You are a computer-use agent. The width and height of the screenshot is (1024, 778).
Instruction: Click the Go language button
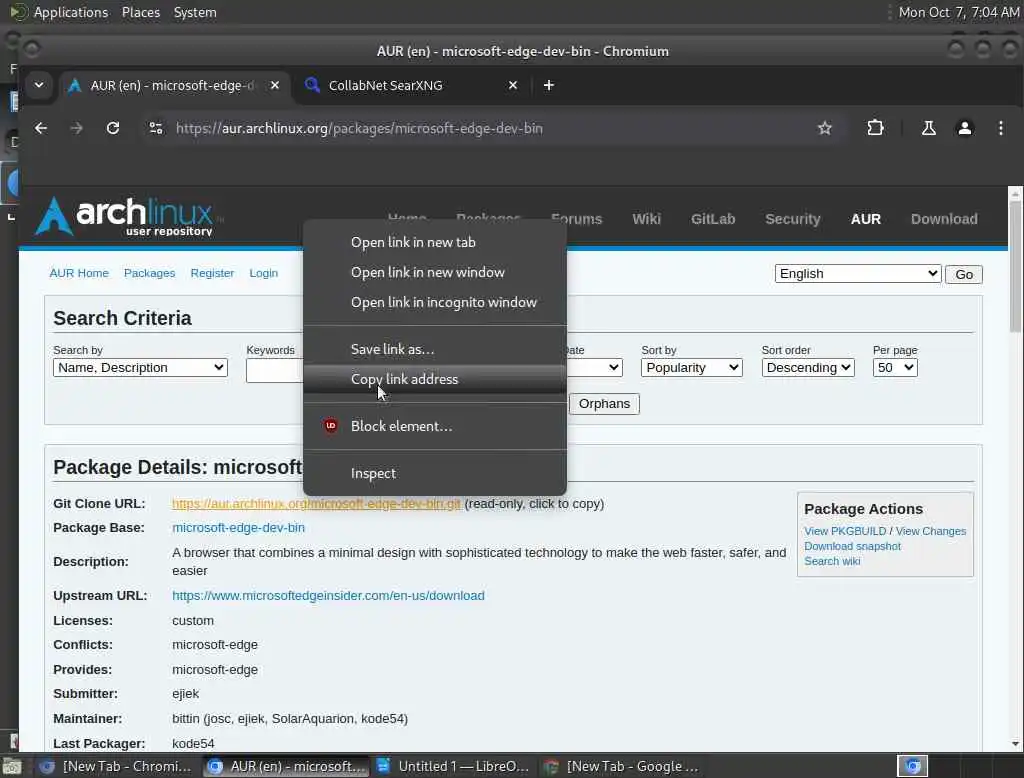pos(964,274)
